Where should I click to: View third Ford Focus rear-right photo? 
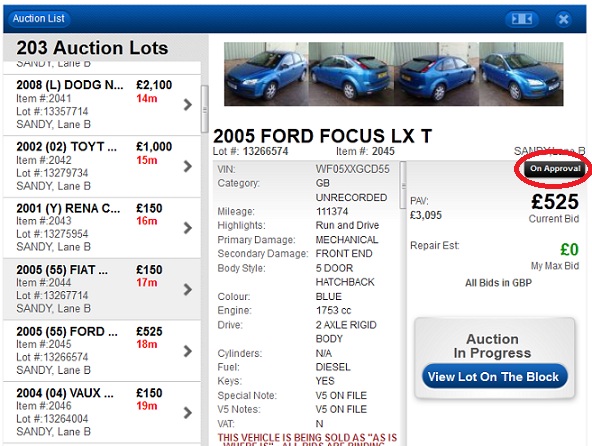436,74
